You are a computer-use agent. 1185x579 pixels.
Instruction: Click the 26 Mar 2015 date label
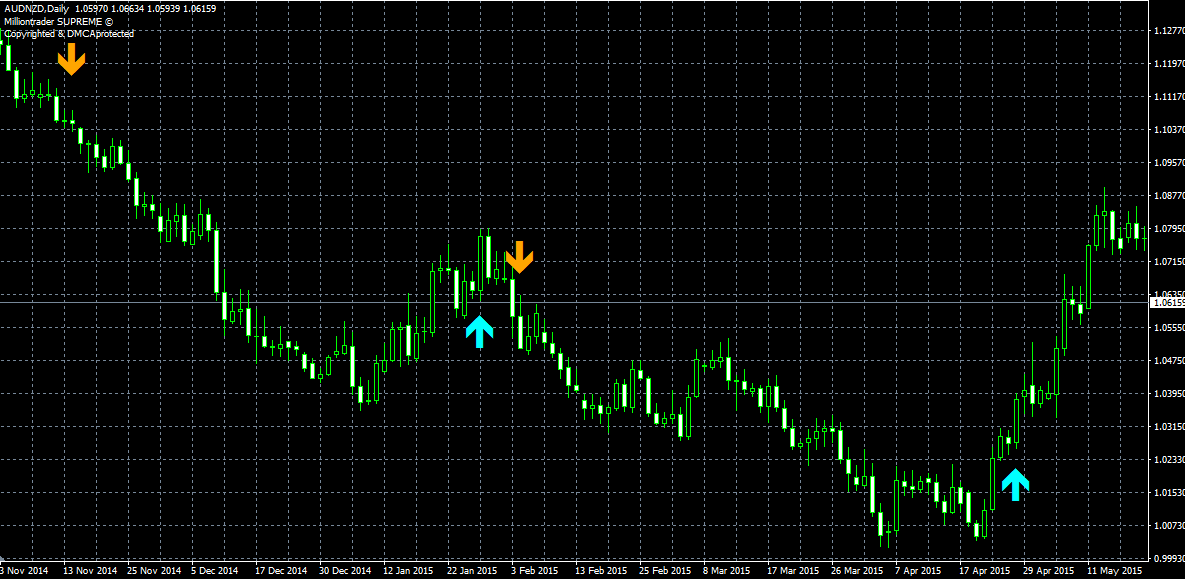pos(857,571)
